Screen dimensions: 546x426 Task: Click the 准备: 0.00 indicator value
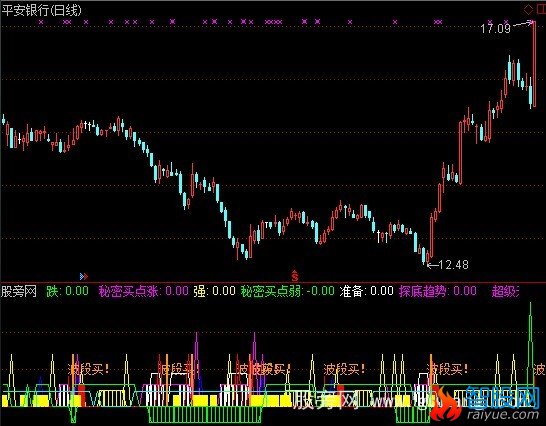[x=367, y=291]
